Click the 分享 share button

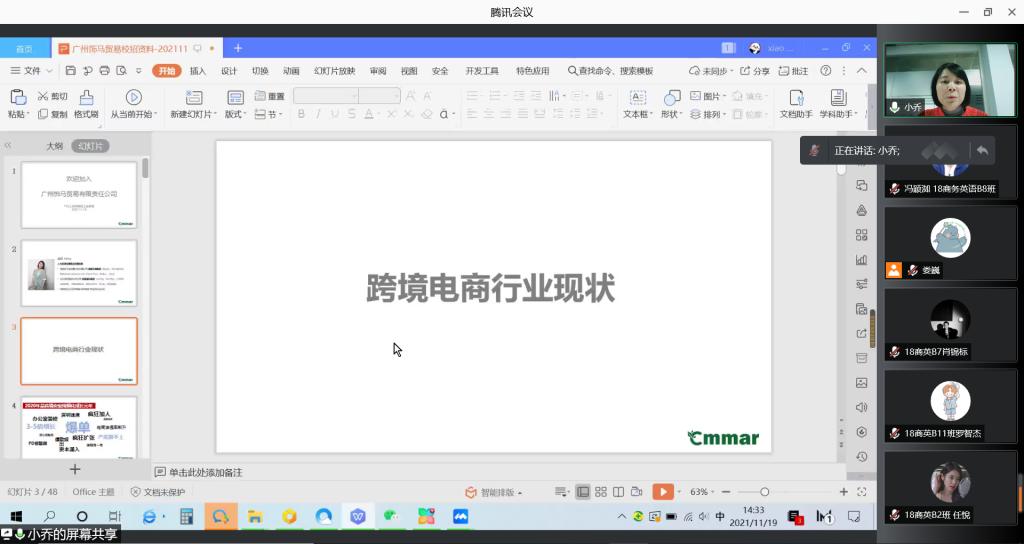755,71
